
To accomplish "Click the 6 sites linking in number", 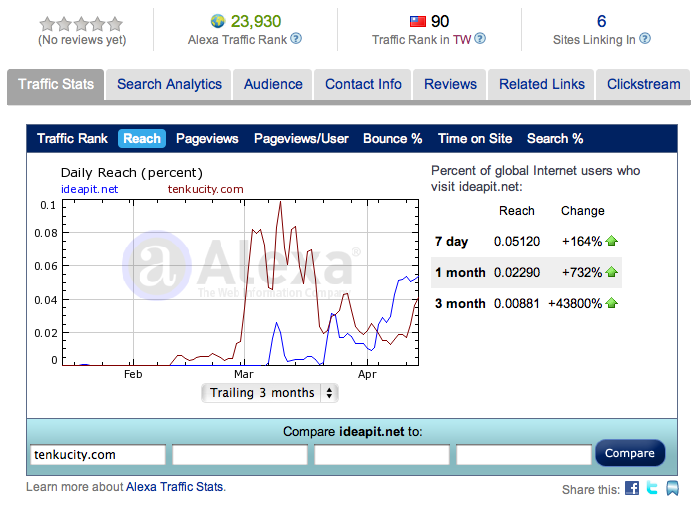I will coord(601,21).
